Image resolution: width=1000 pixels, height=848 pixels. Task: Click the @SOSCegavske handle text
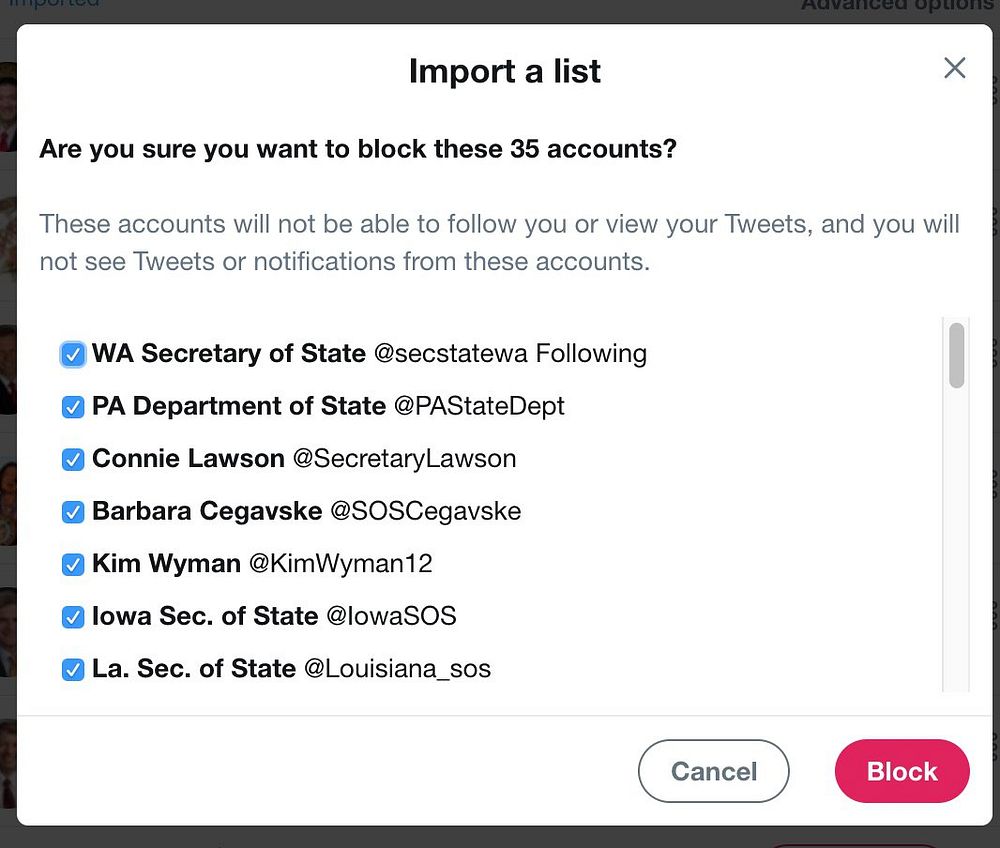(x=425, y=511)
